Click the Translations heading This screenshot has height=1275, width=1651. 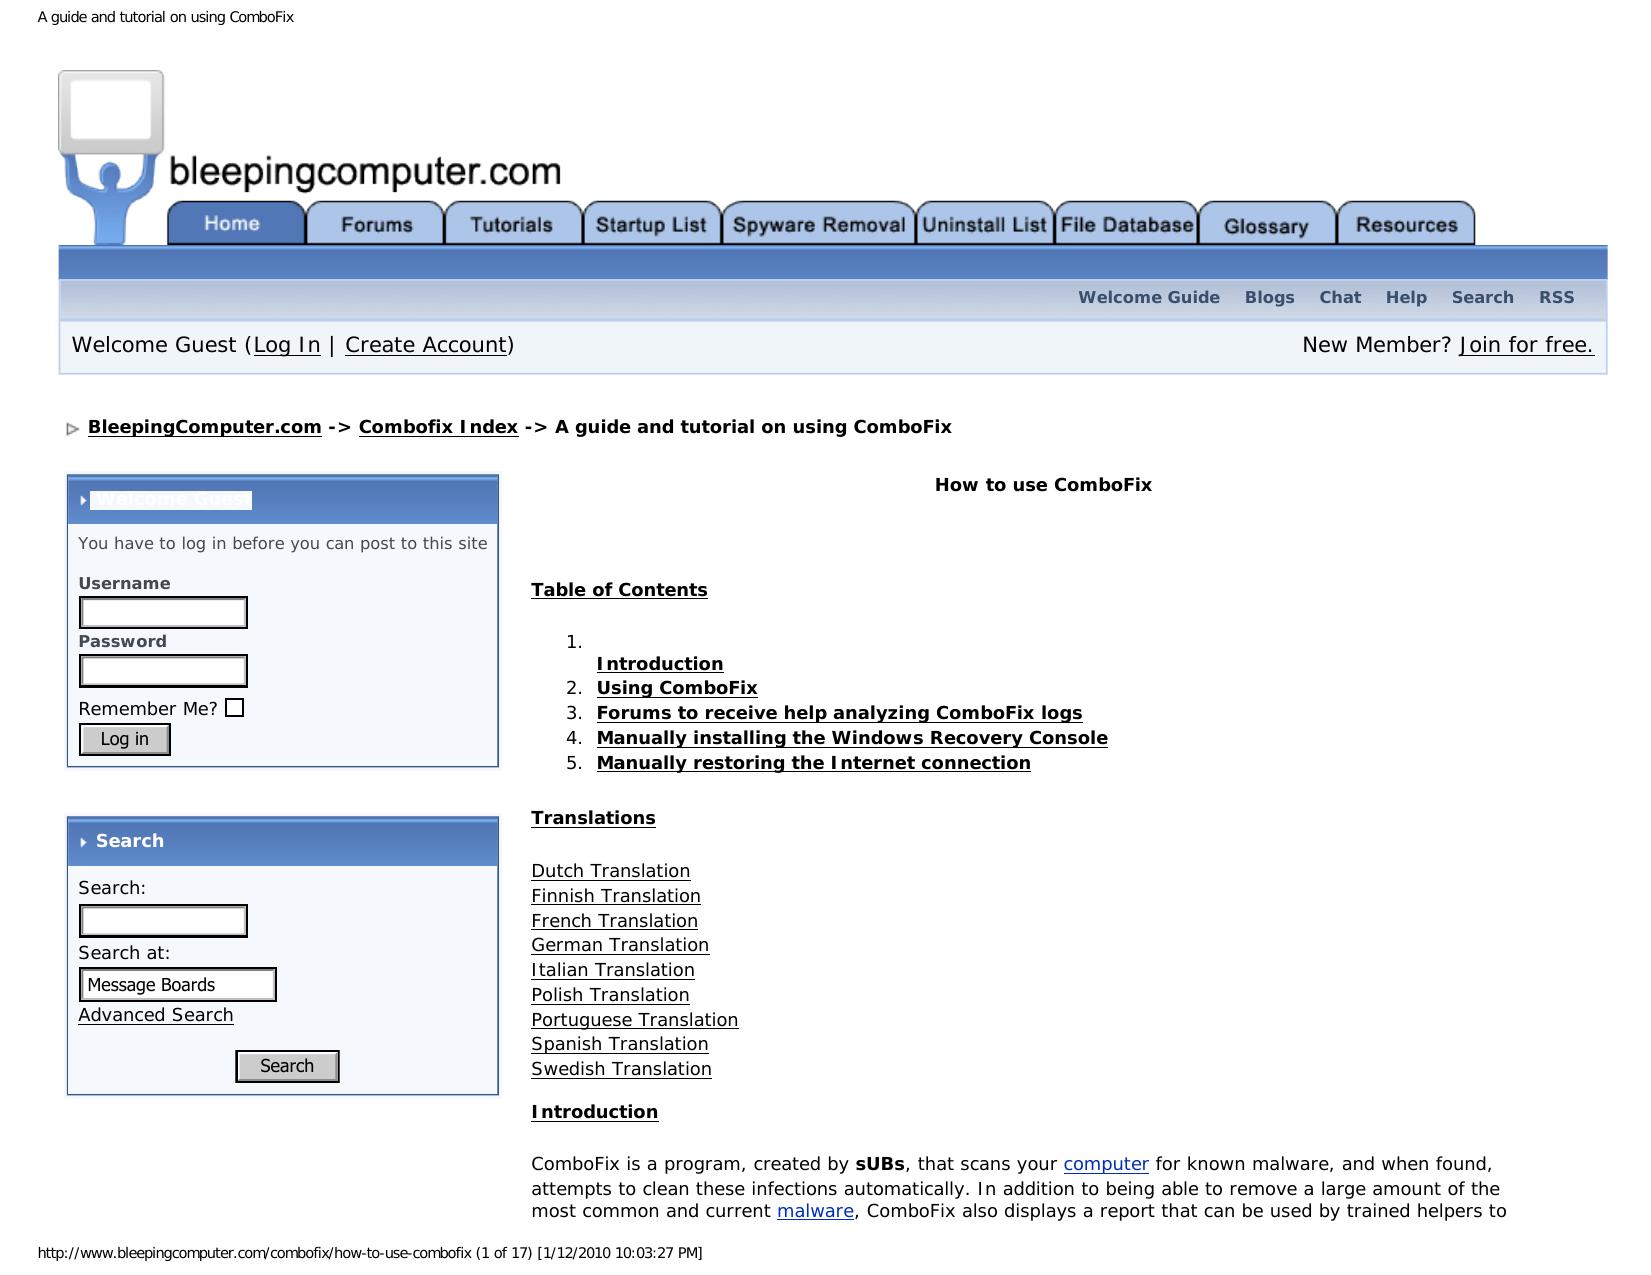coord(593,818)
